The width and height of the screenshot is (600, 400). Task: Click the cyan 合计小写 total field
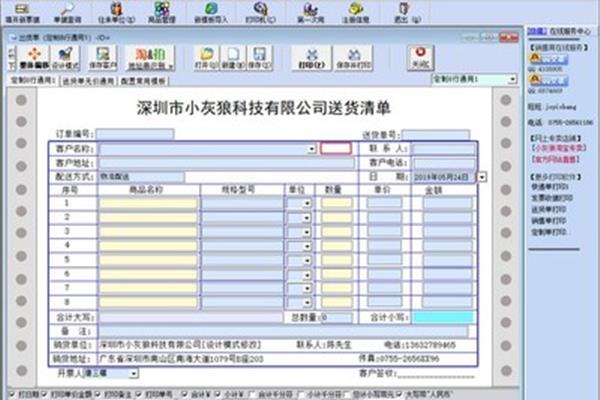coord(443,317)
